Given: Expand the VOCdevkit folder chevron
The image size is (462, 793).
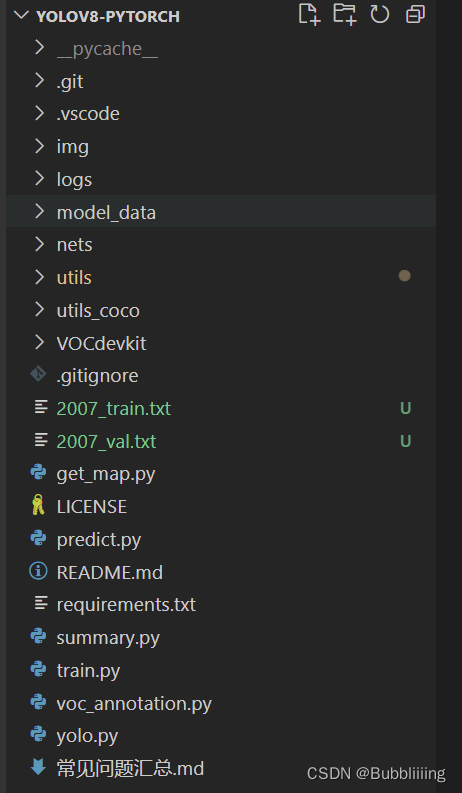Looking at the screenshot, I should (40, 342).
